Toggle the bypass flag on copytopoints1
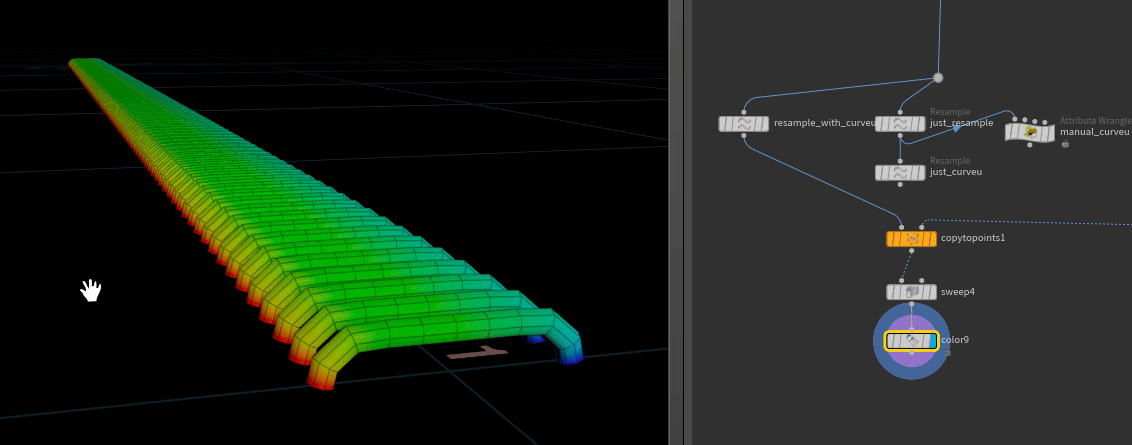The height and width of the screenshot is (445, 1132). (x=892, y=238)
